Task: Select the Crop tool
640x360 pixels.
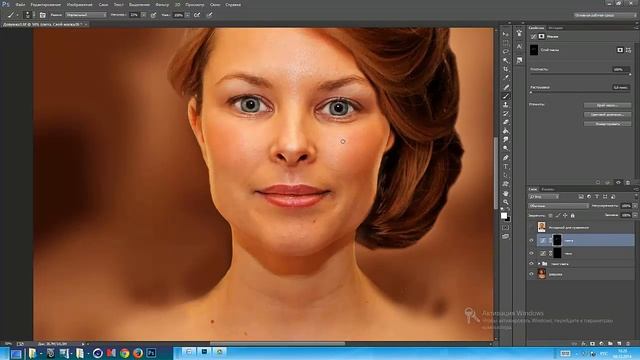Action: click(x=506, y=69)
